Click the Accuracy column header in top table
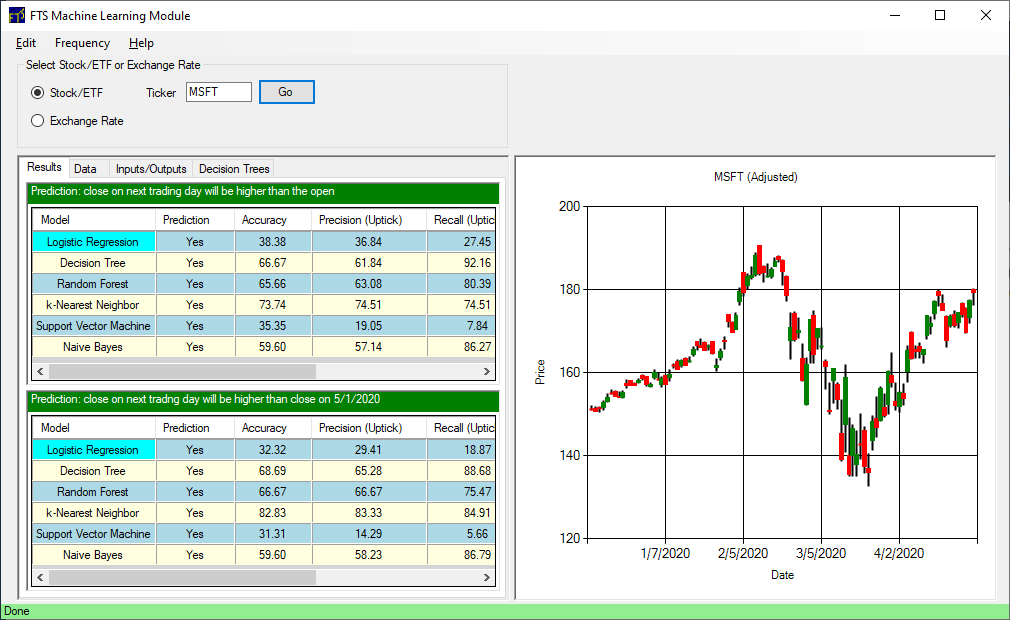This screenshot has width=1010, height=620. [264, 220]
